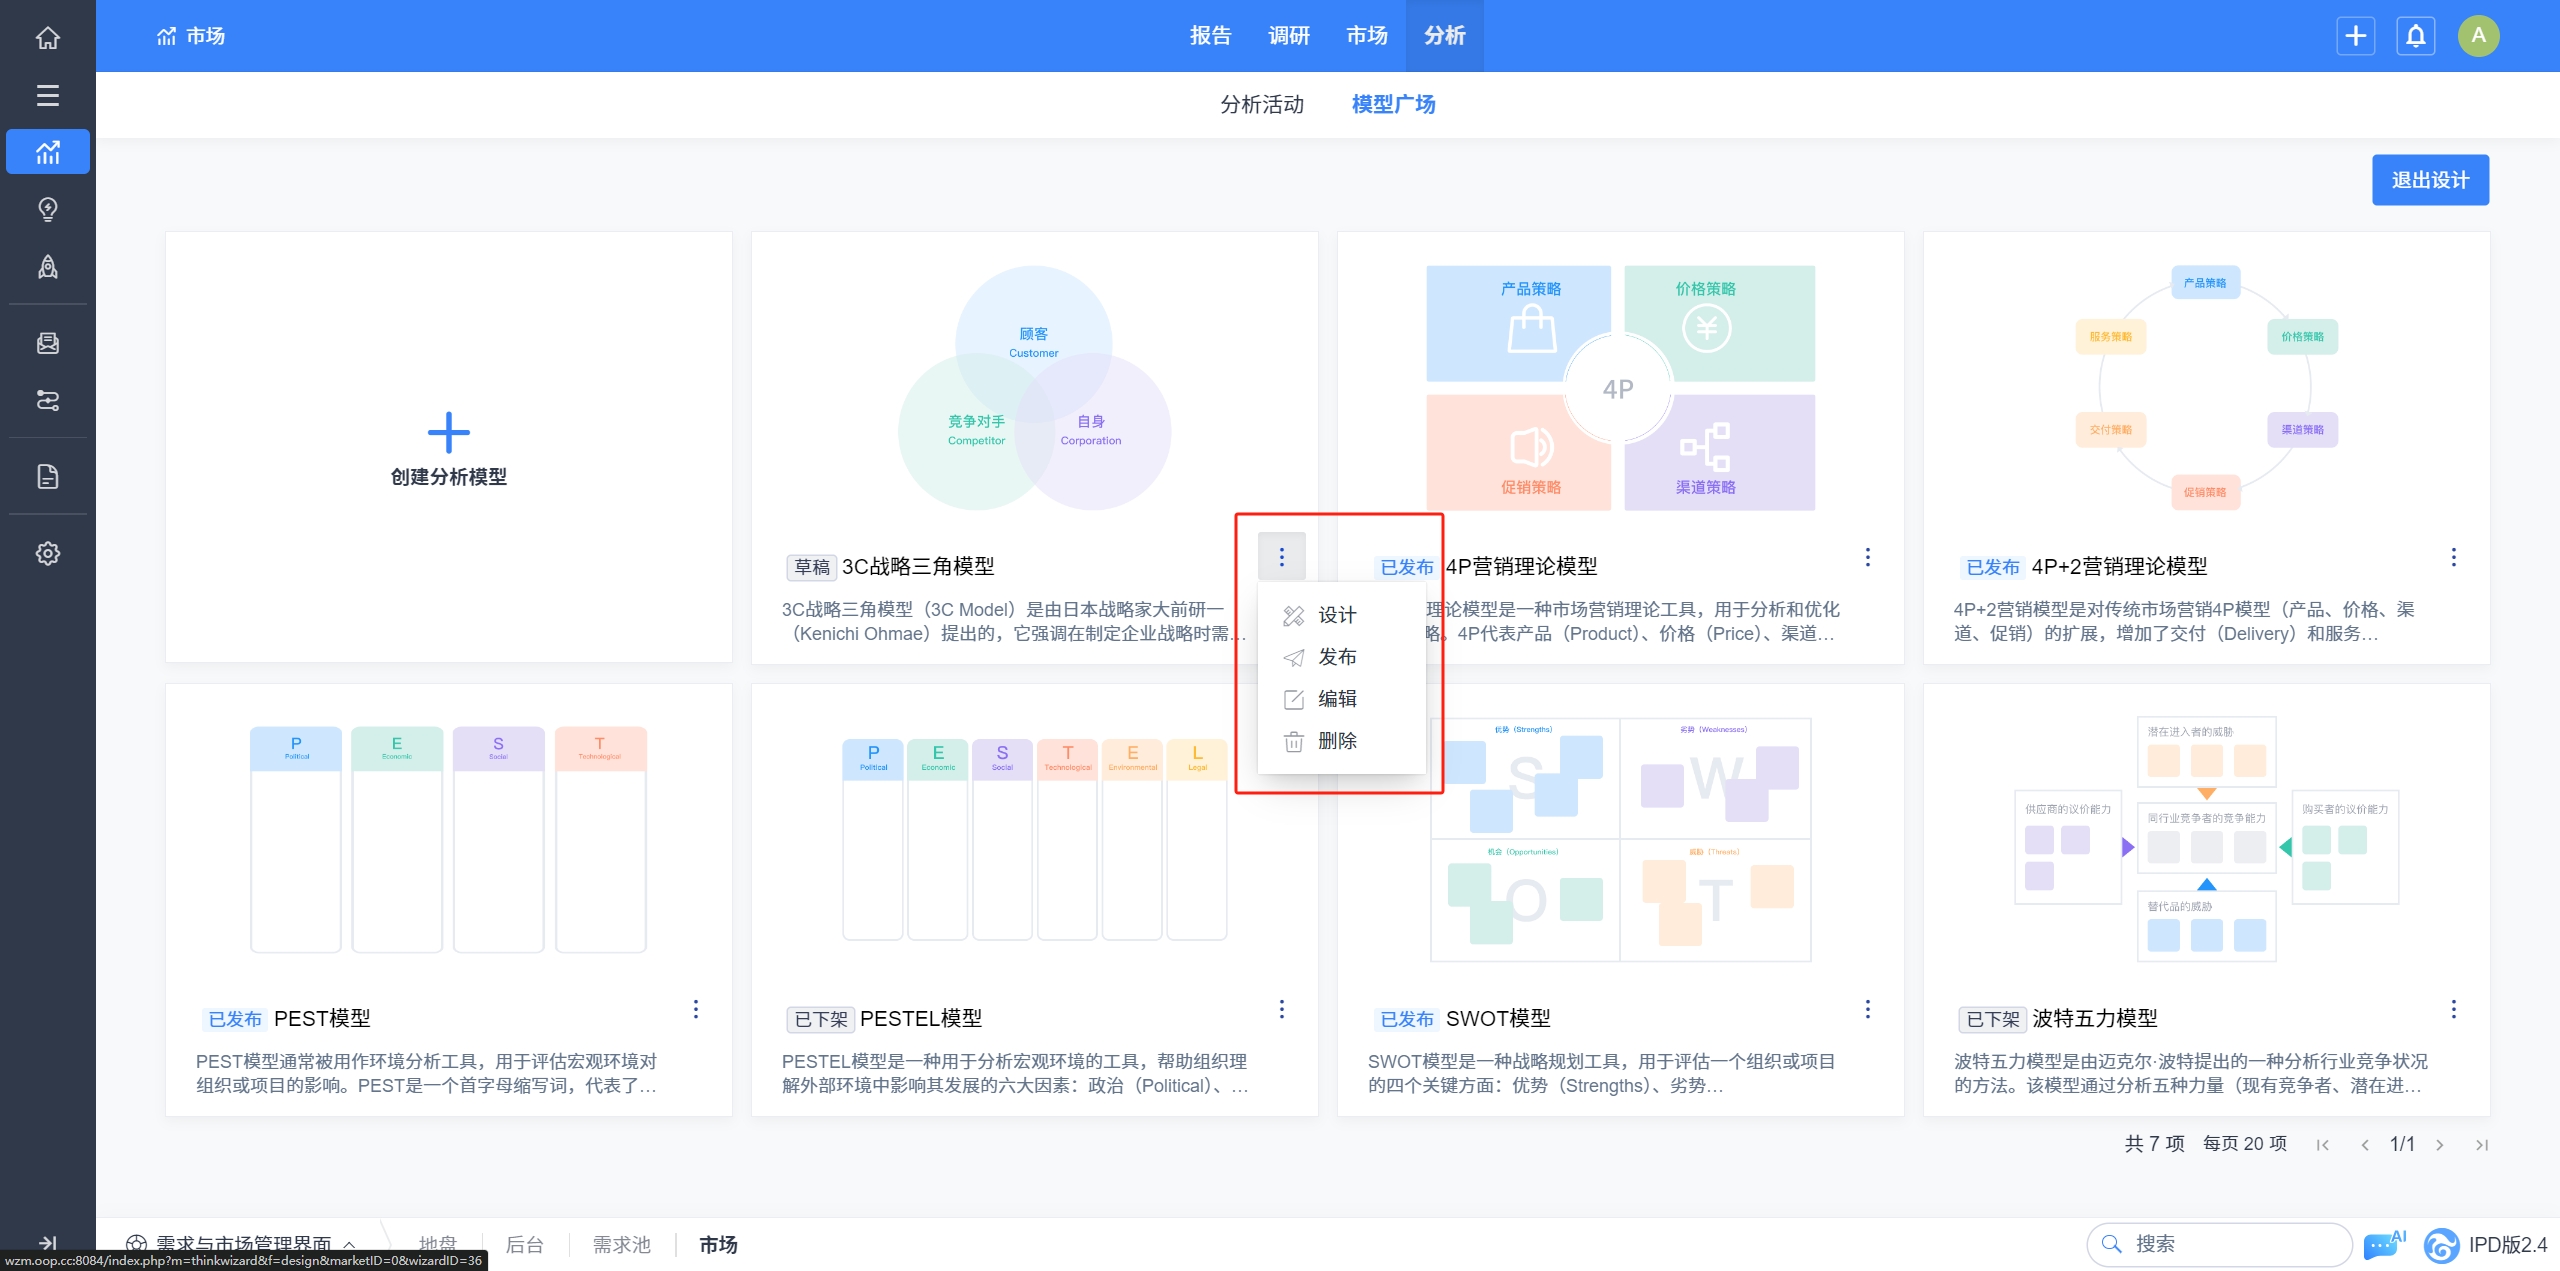
Task: Switch to the 分析活动 tab
Action: [x=1261, y=104]
